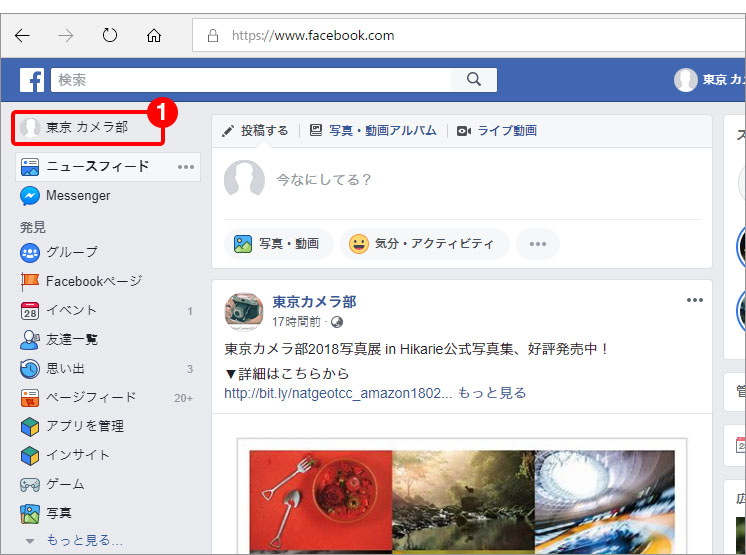This screenshot has height=555, width=746.
Task: Click the search magnifier button
Action: [x=474, y=79]
